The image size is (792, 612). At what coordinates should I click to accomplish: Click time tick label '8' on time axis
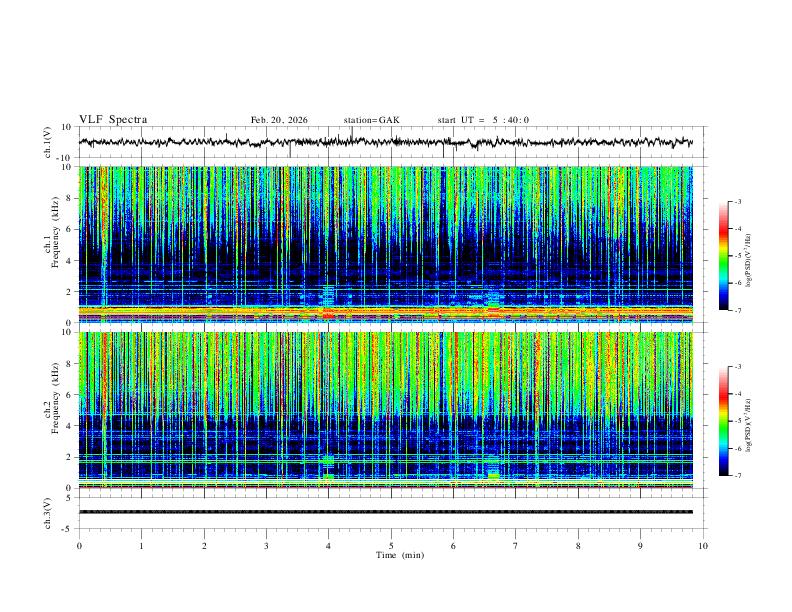click(578, 546)
